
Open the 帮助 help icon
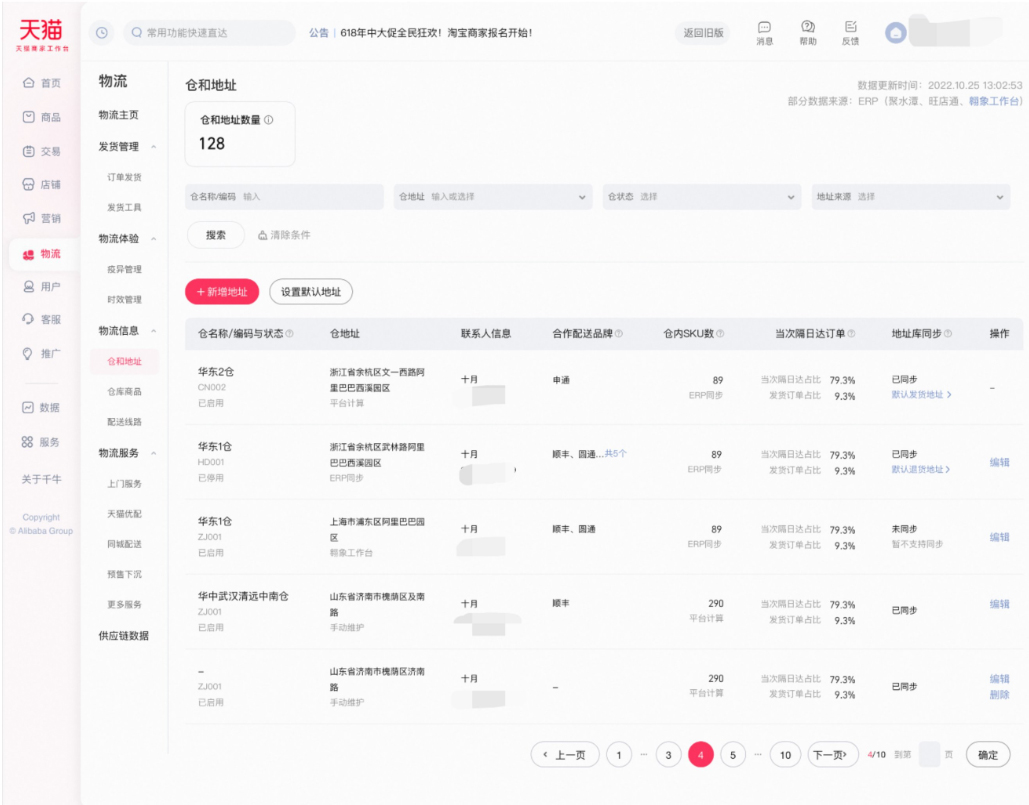808,27
